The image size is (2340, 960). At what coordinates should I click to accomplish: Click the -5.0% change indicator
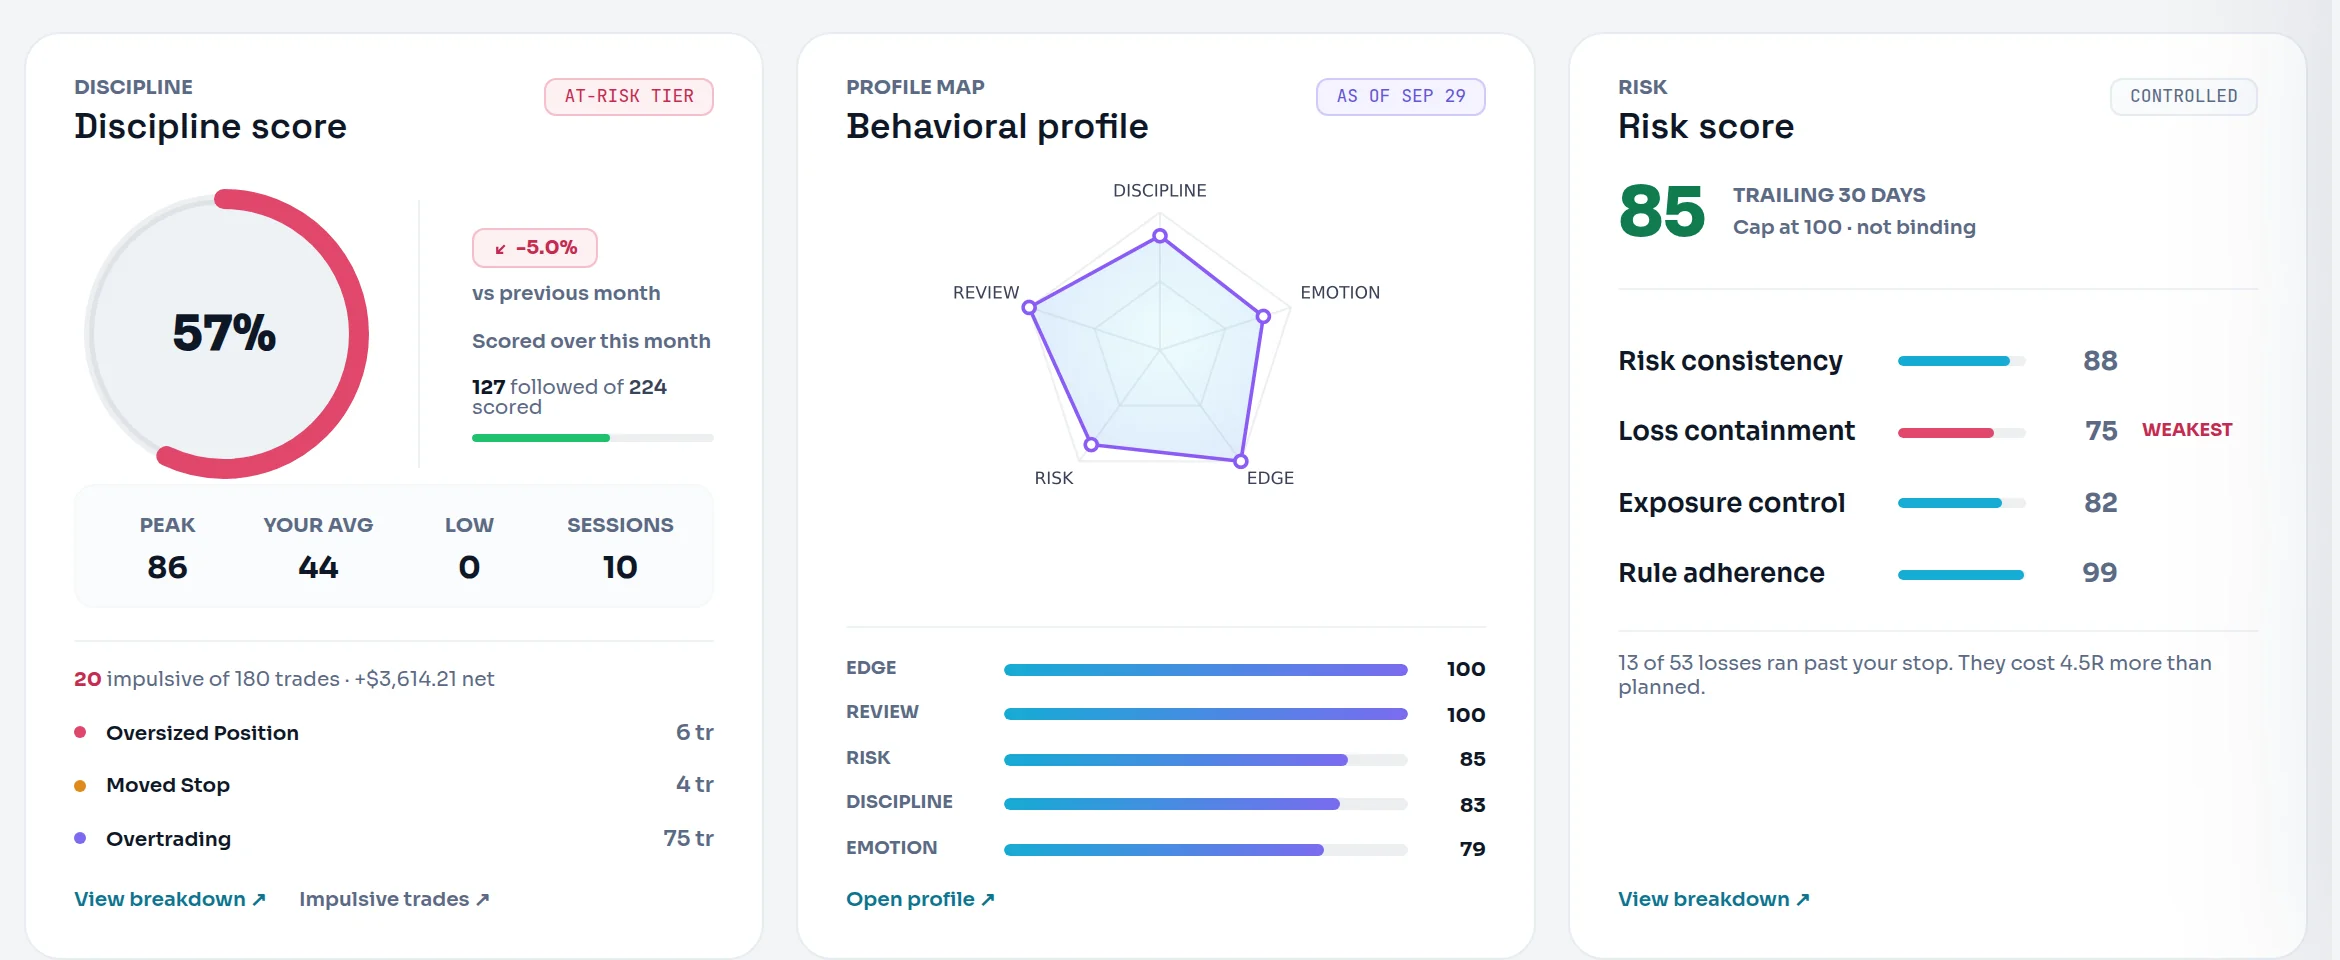[535, 248]
